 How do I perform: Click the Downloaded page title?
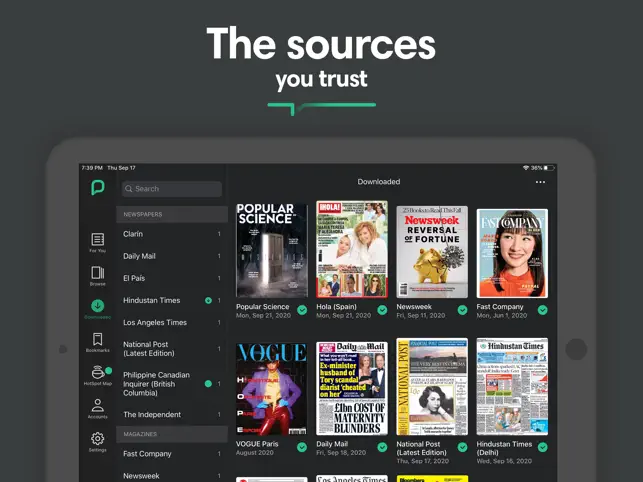coord(379,182)
